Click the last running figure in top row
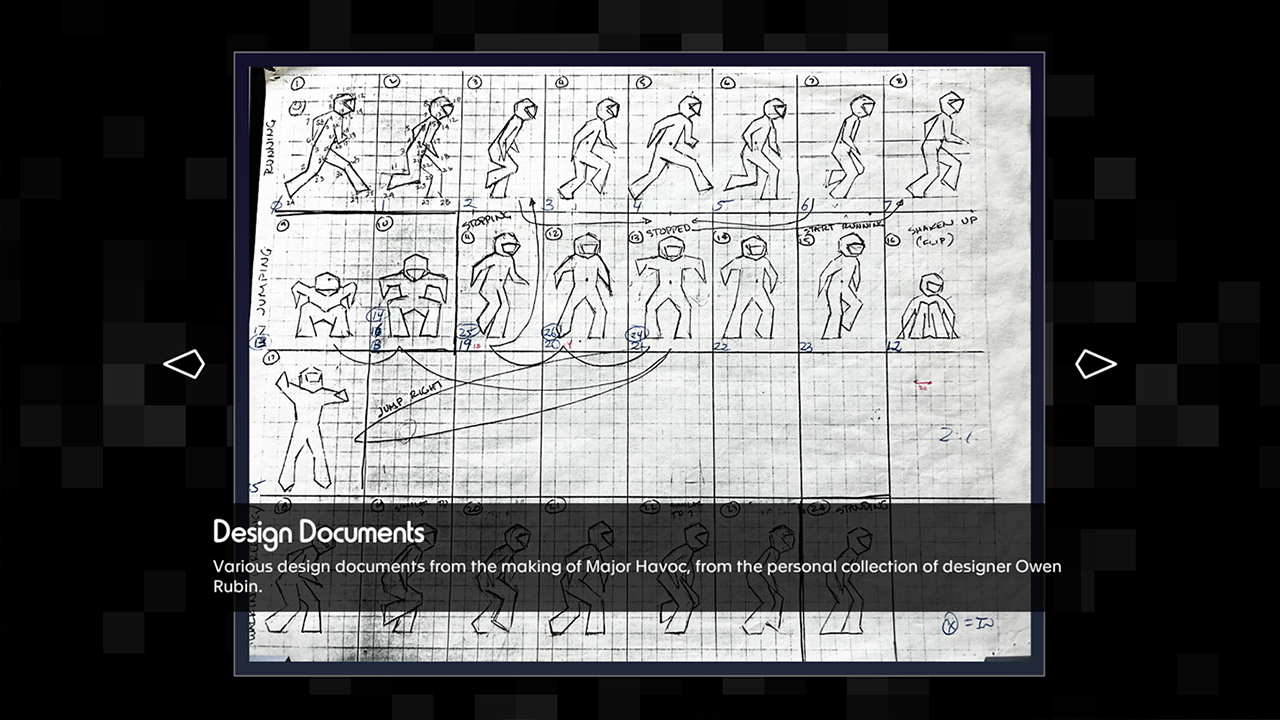 pos(940,145)
